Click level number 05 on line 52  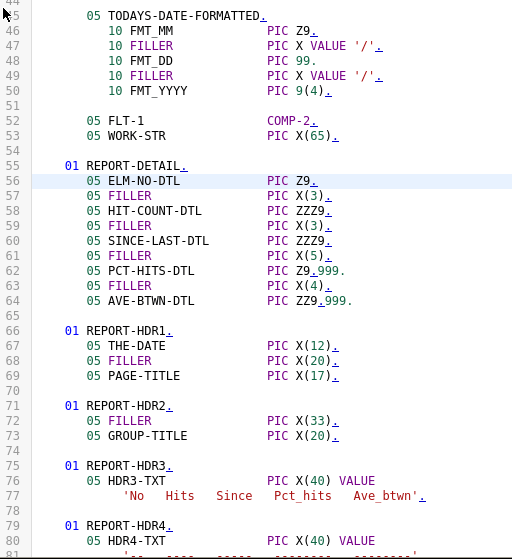93,121
